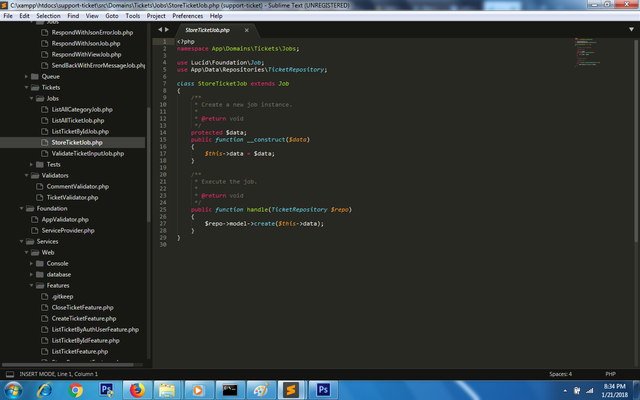Open the Preferences menu

click(x=187, y=16)
